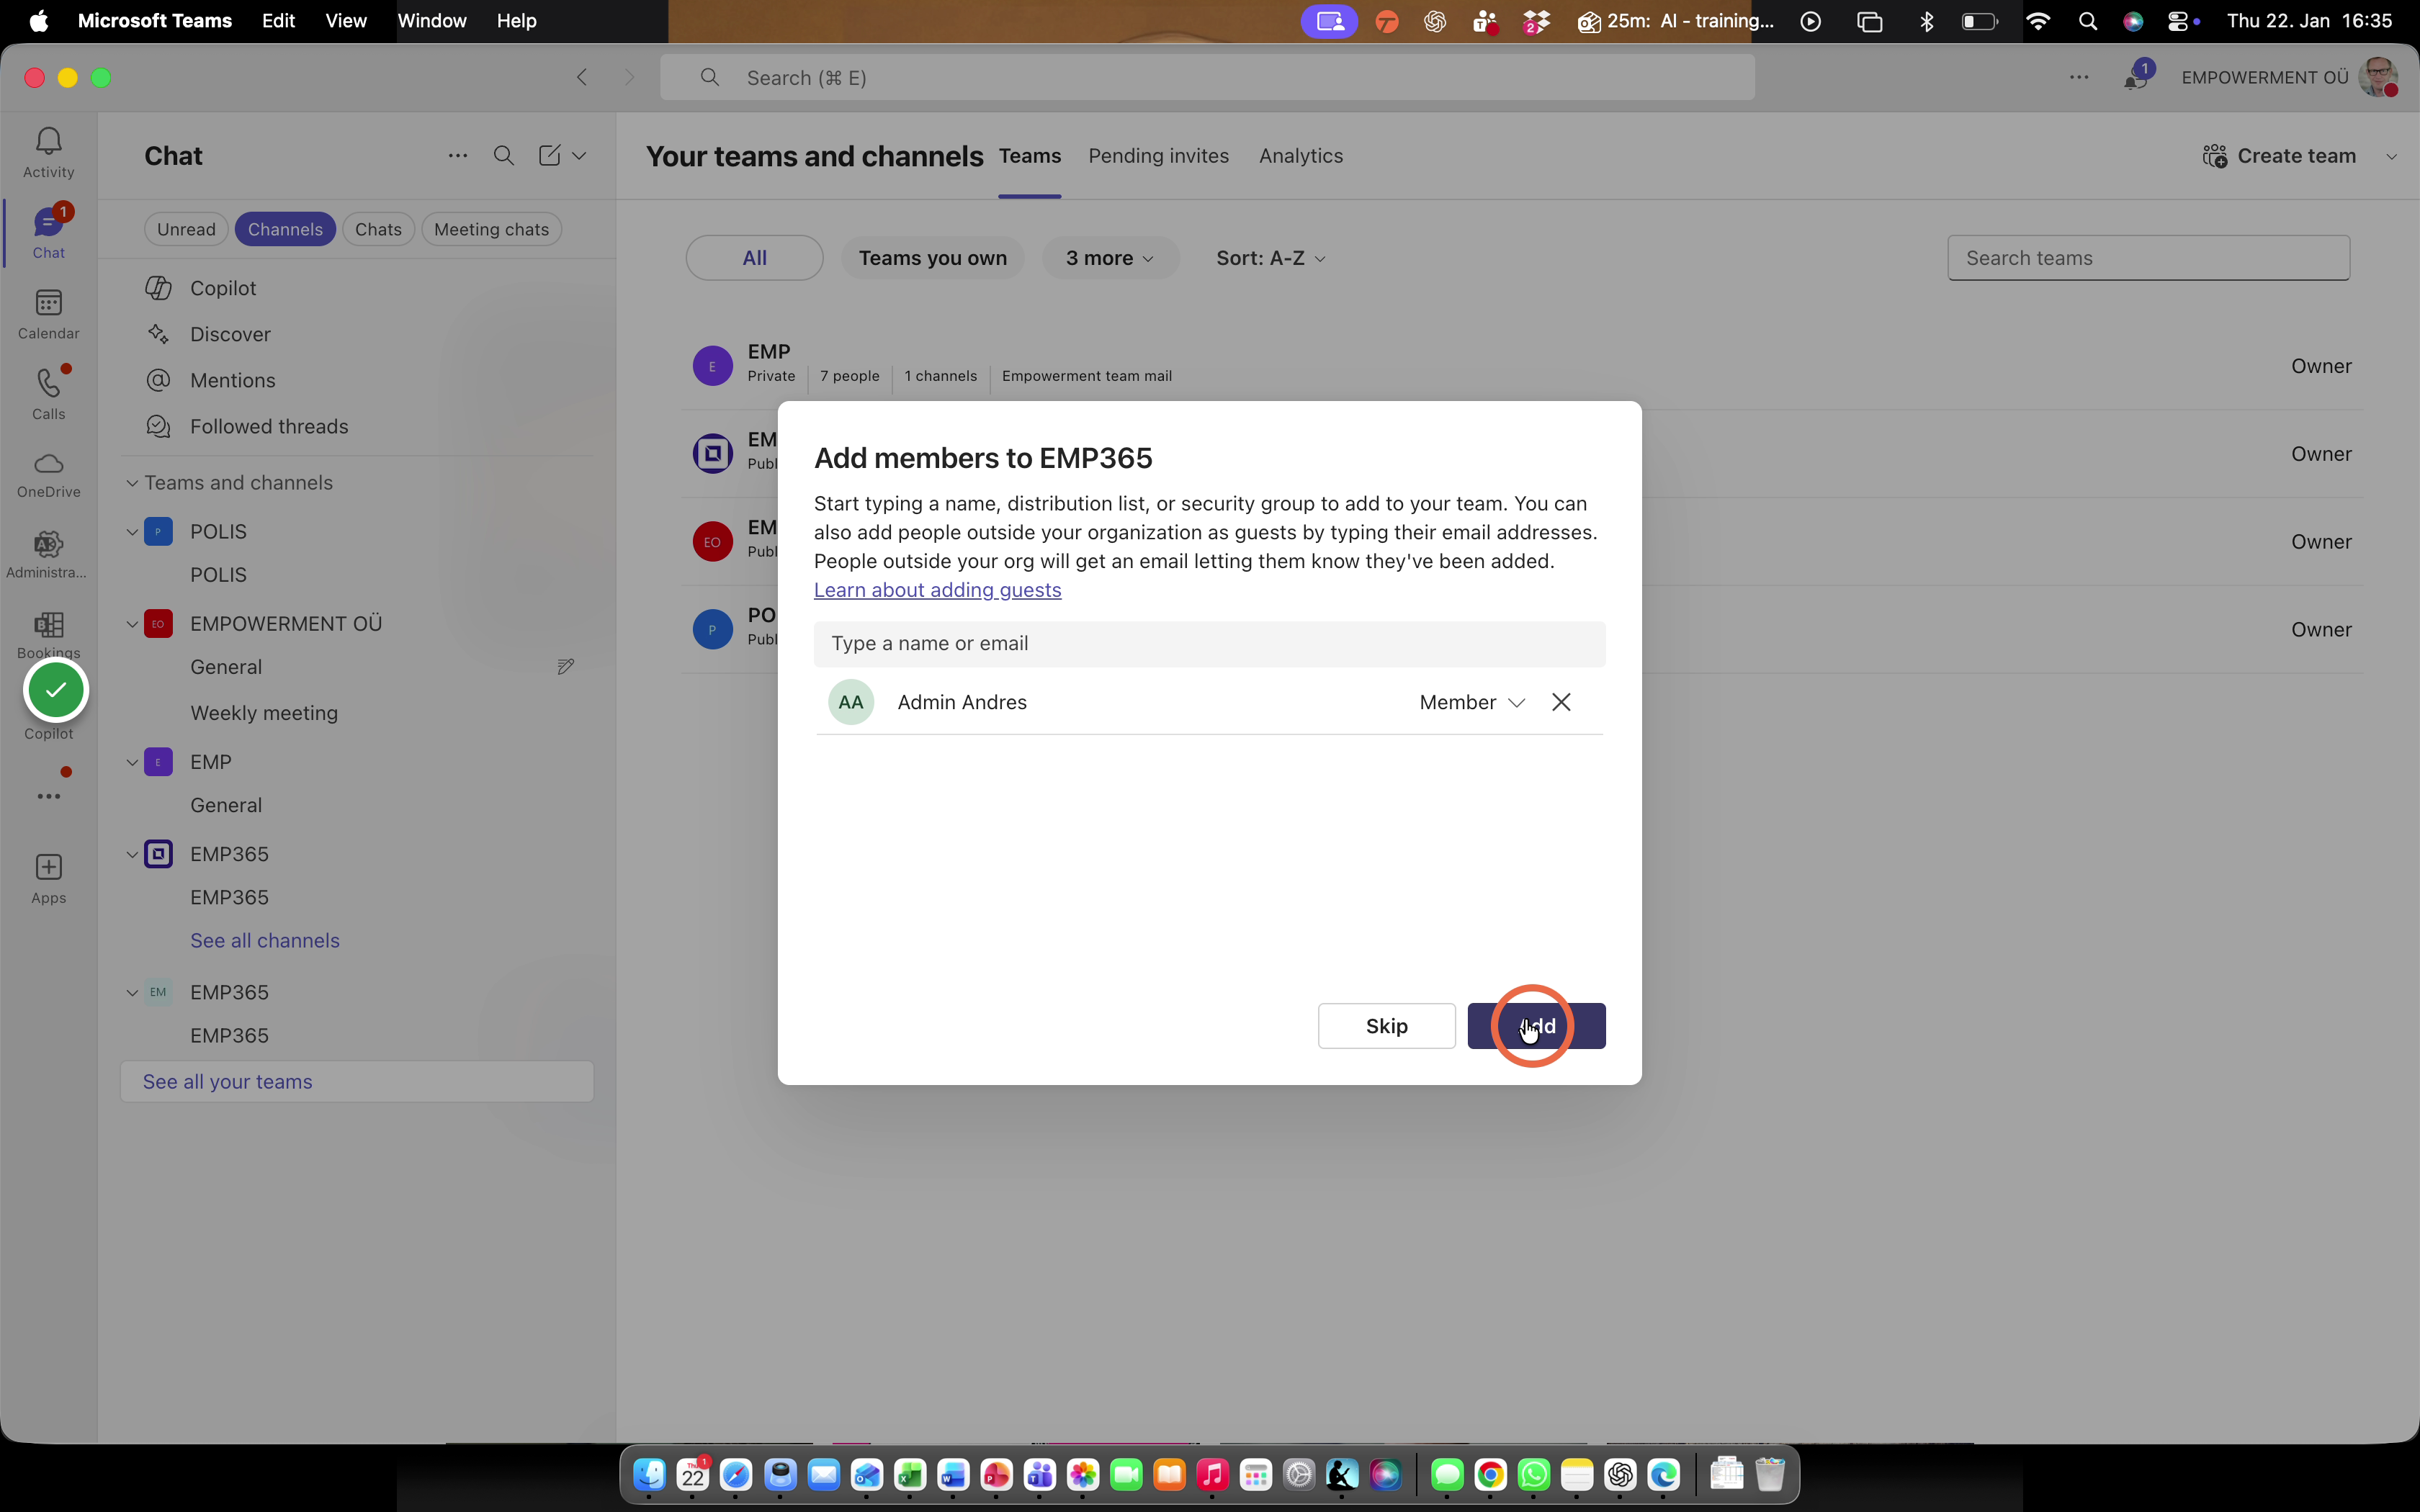Click the Add button
Image resolution: width=2420 pixels, height=1512 pixels.
tap(1536, 1026)
